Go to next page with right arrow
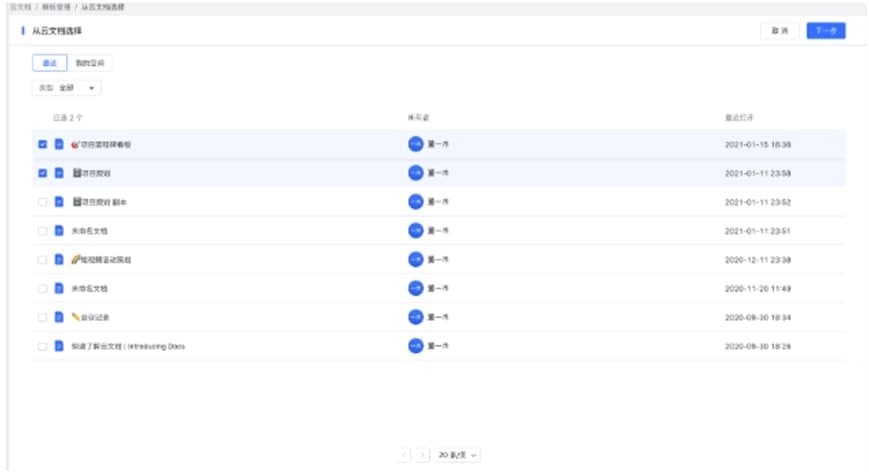Image resolution: width=869 pixels, height=473 pixels. point(423,455)
